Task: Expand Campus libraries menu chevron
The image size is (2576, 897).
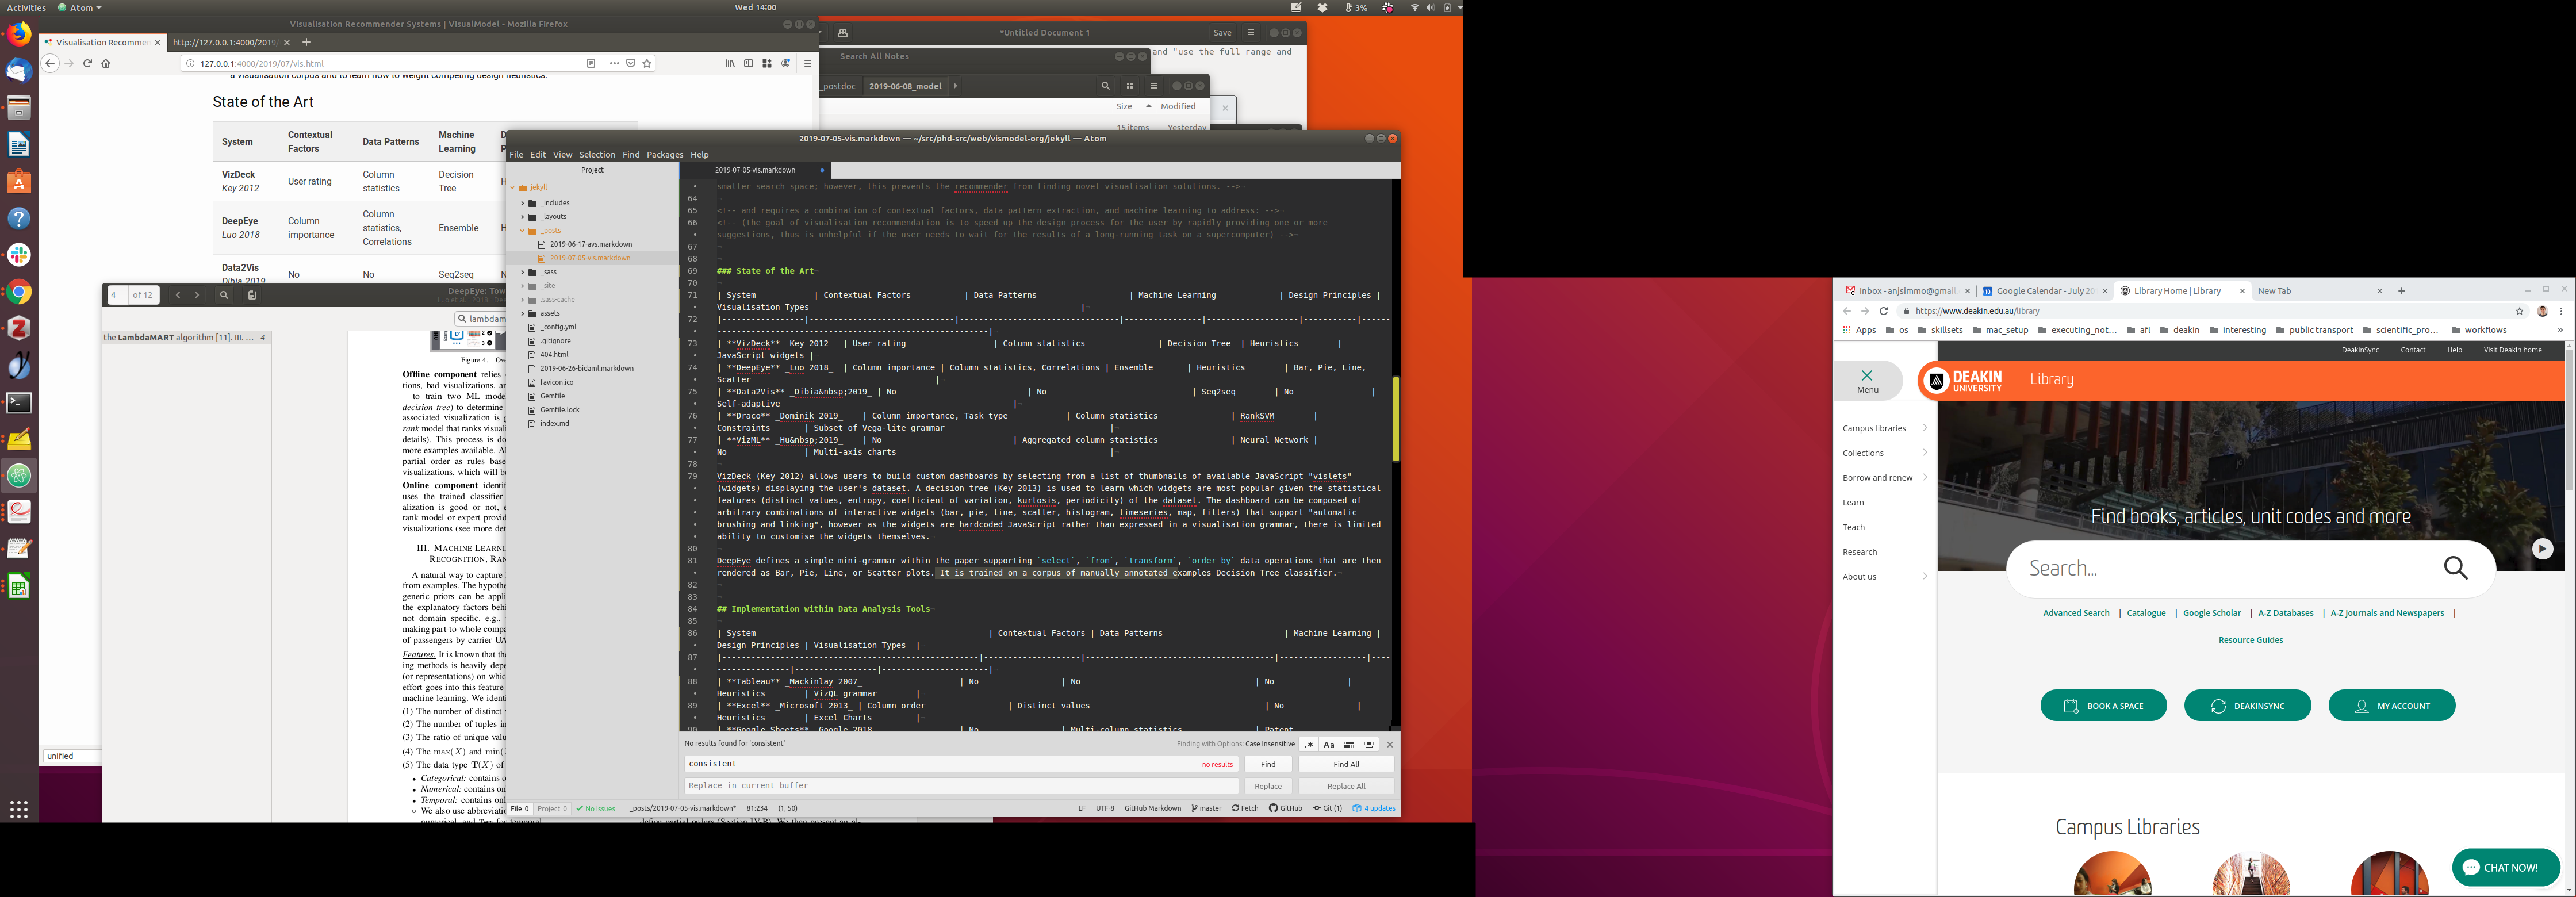Action: point(1925,428)
